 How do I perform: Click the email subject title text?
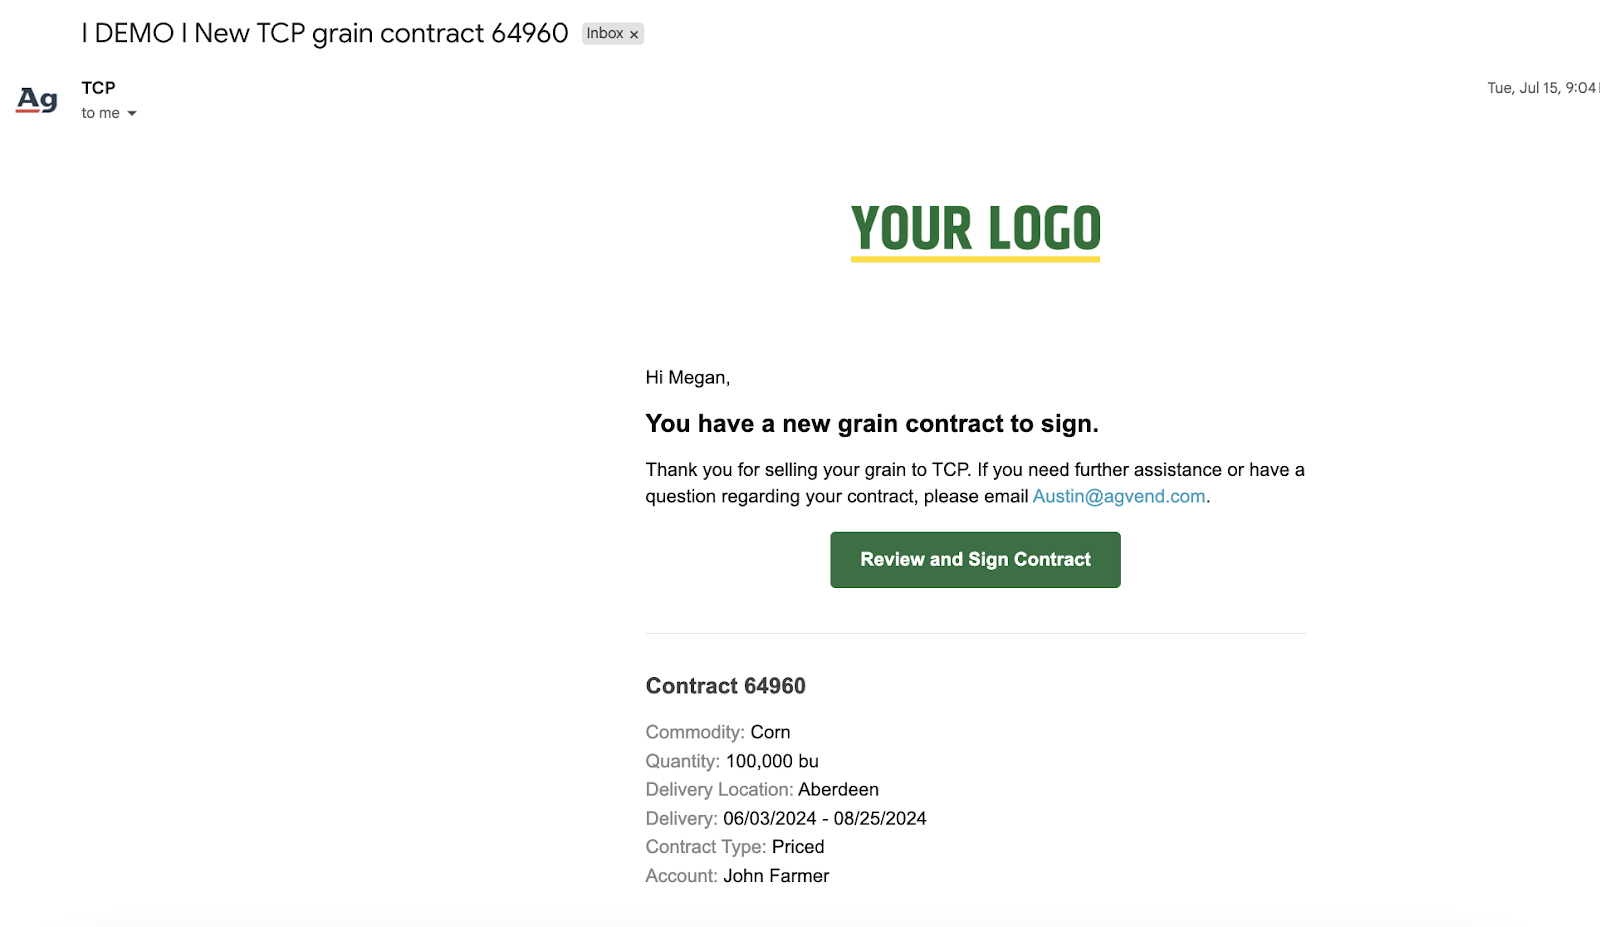tap(325, 33)
